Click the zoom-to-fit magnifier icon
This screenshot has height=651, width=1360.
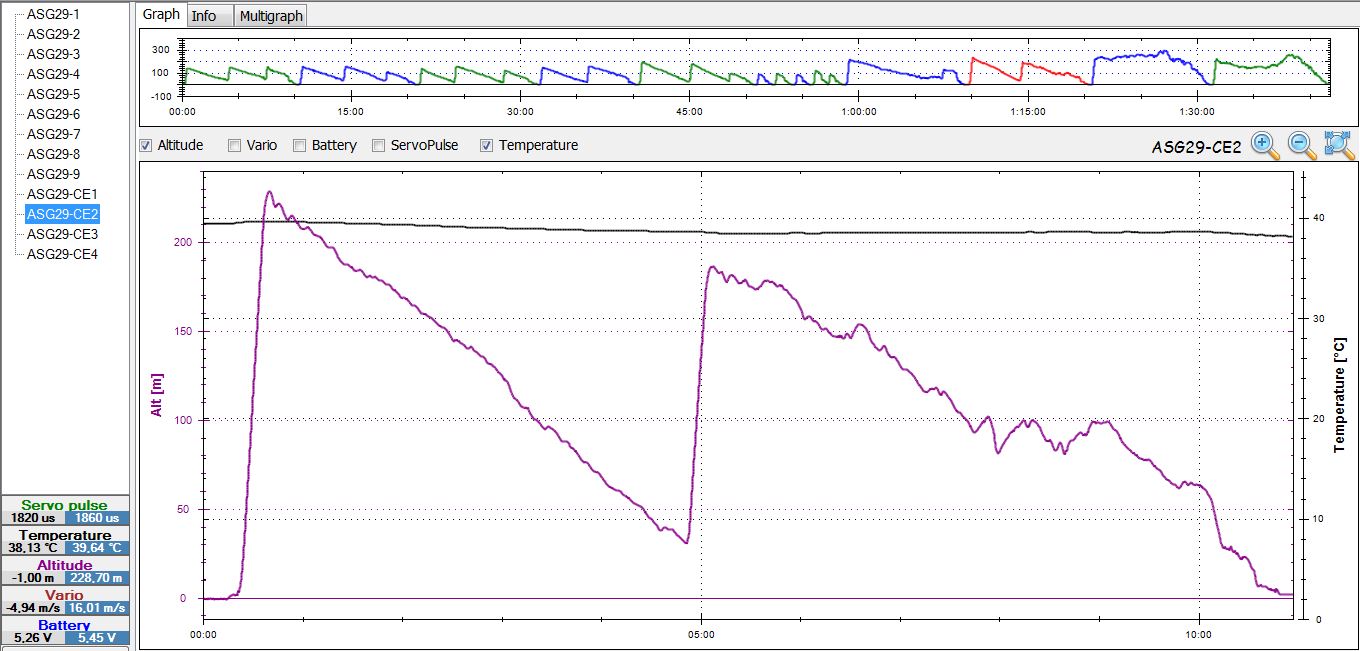1339,146
